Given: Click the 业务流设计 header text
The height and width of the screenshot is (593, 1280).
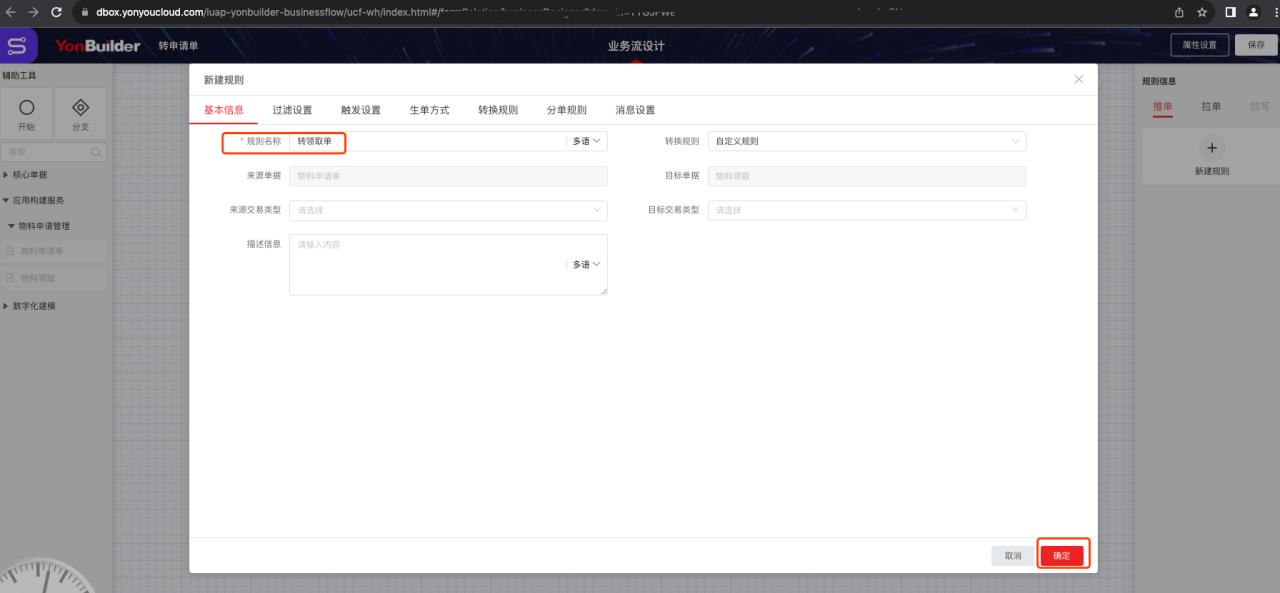Looking at the screenshot, I should click(x=636, y=46).
